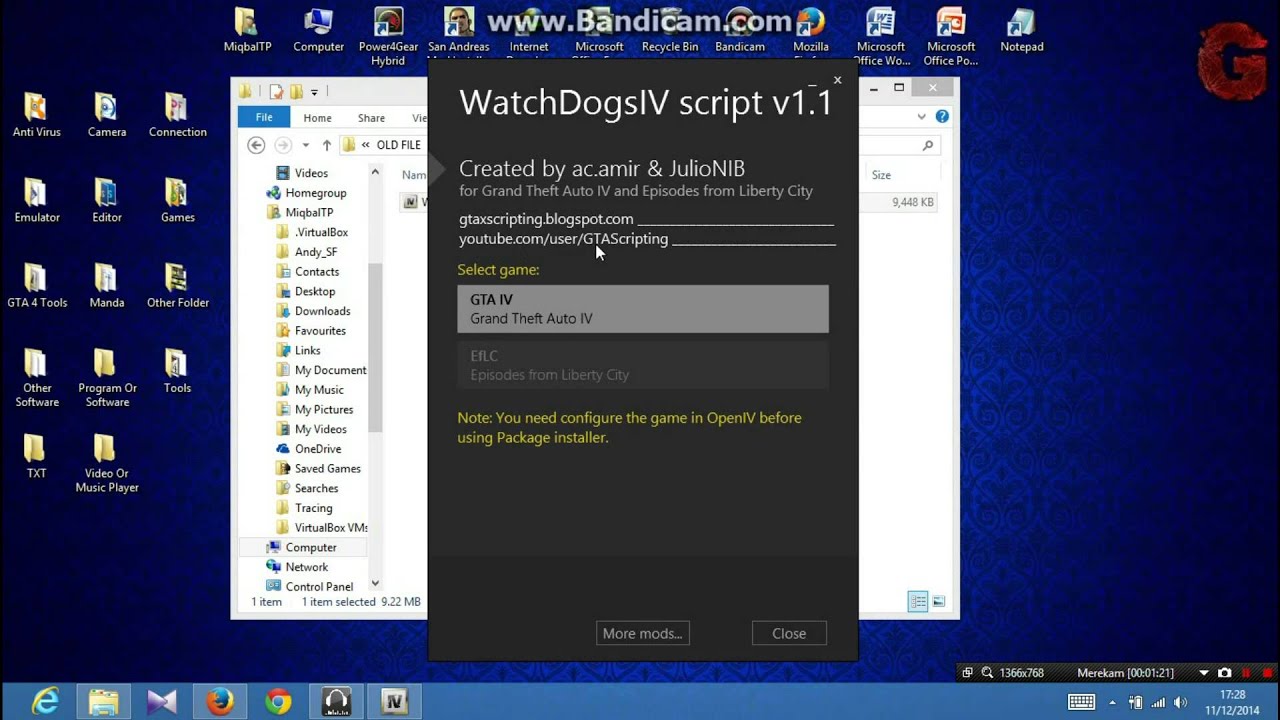This screenshot has width=1280, height=720.
Task: Select Control Panel in navigation pane
Action: click(319, 587)
